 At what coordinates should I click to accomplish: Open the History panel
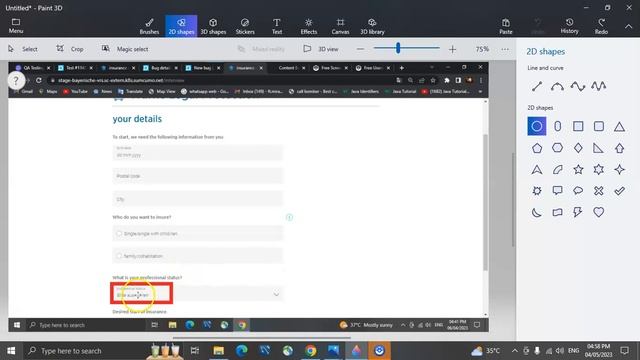click(x=569, y=26)
